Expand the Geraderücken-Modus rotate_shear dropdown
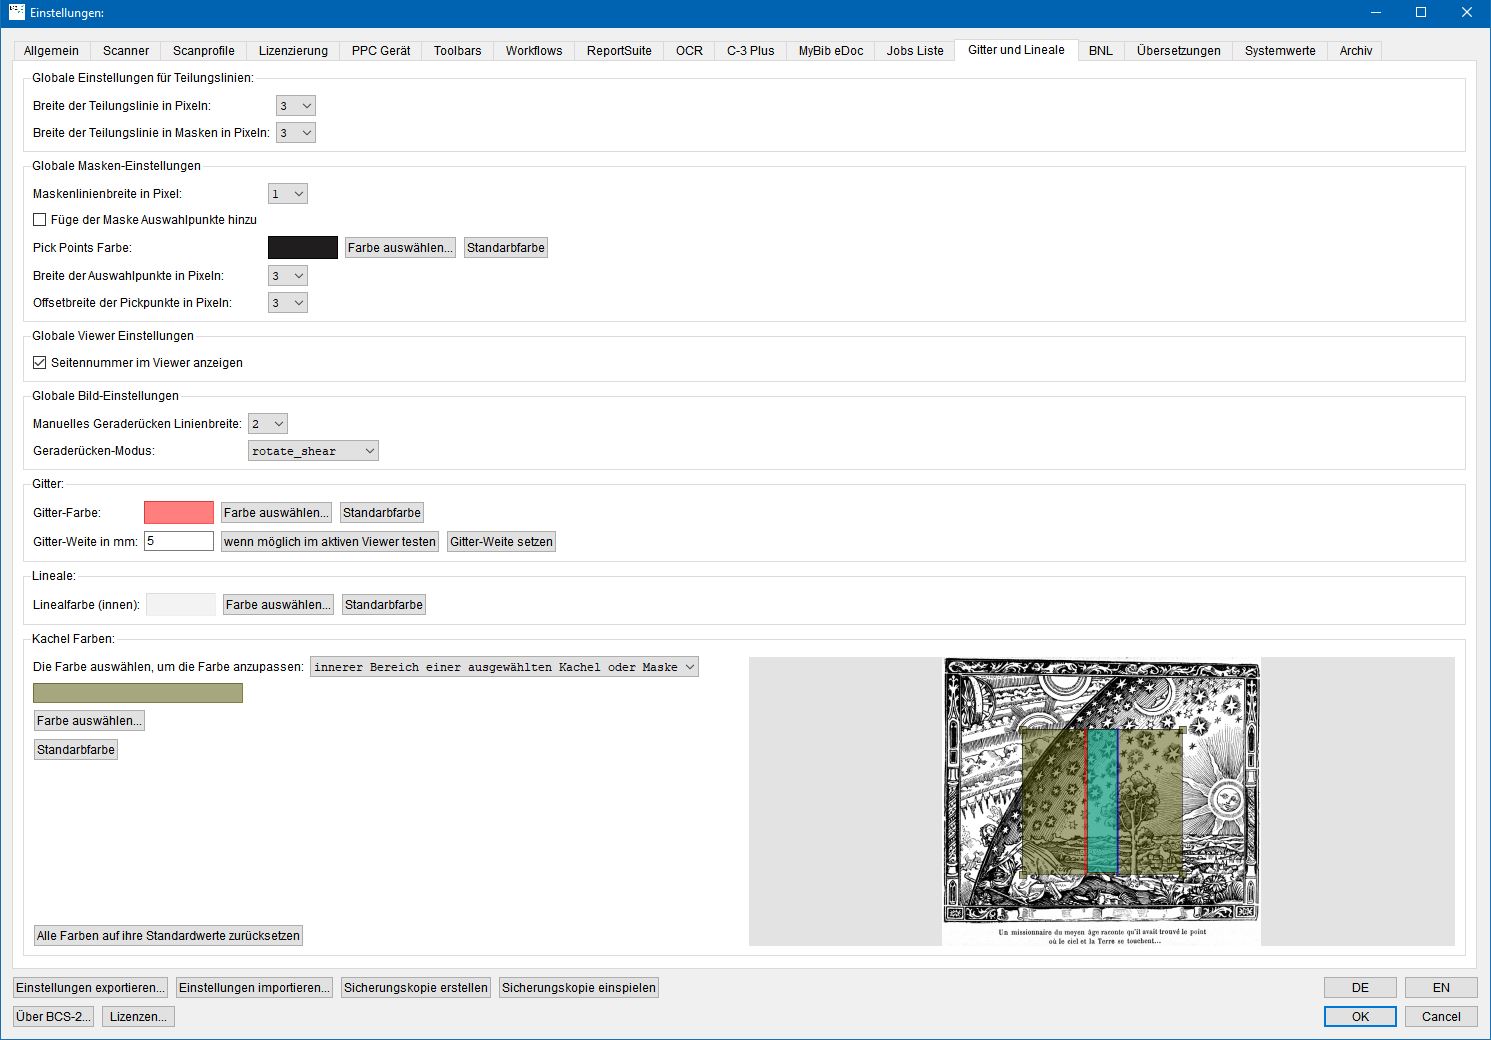 pos(313,451)
